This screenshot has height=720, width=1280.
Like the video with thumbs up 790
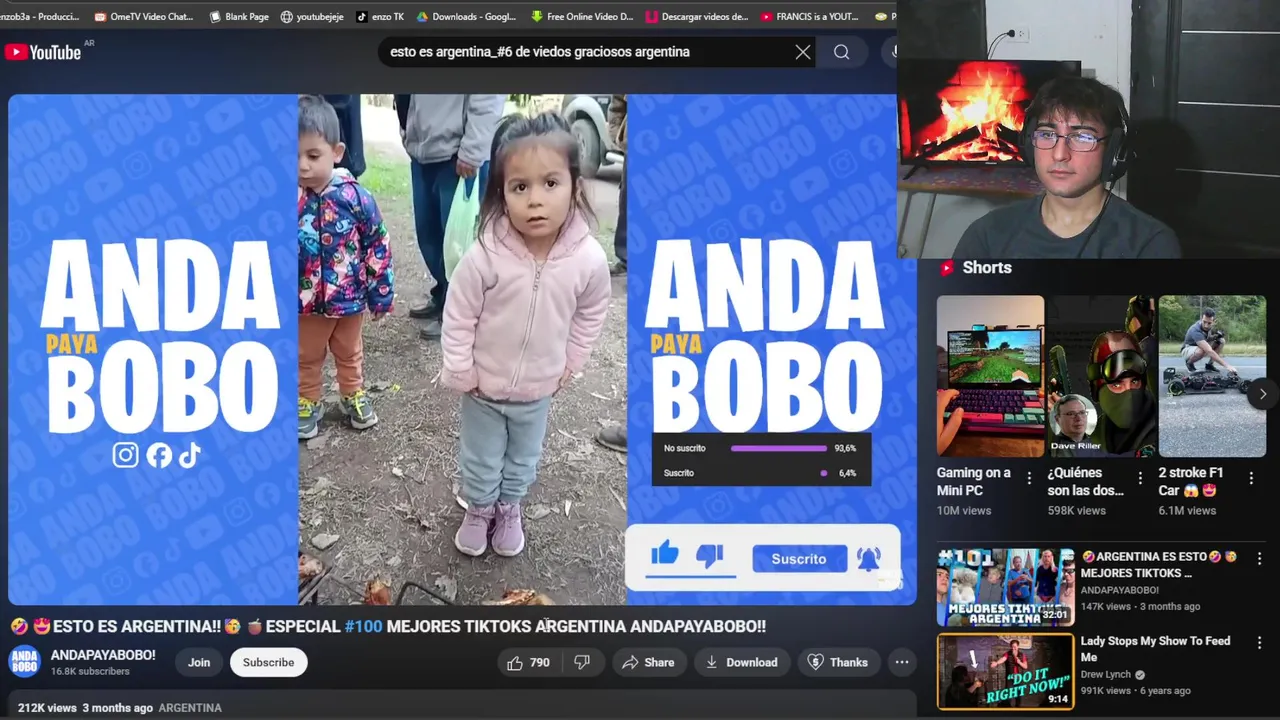click(528, 662)
